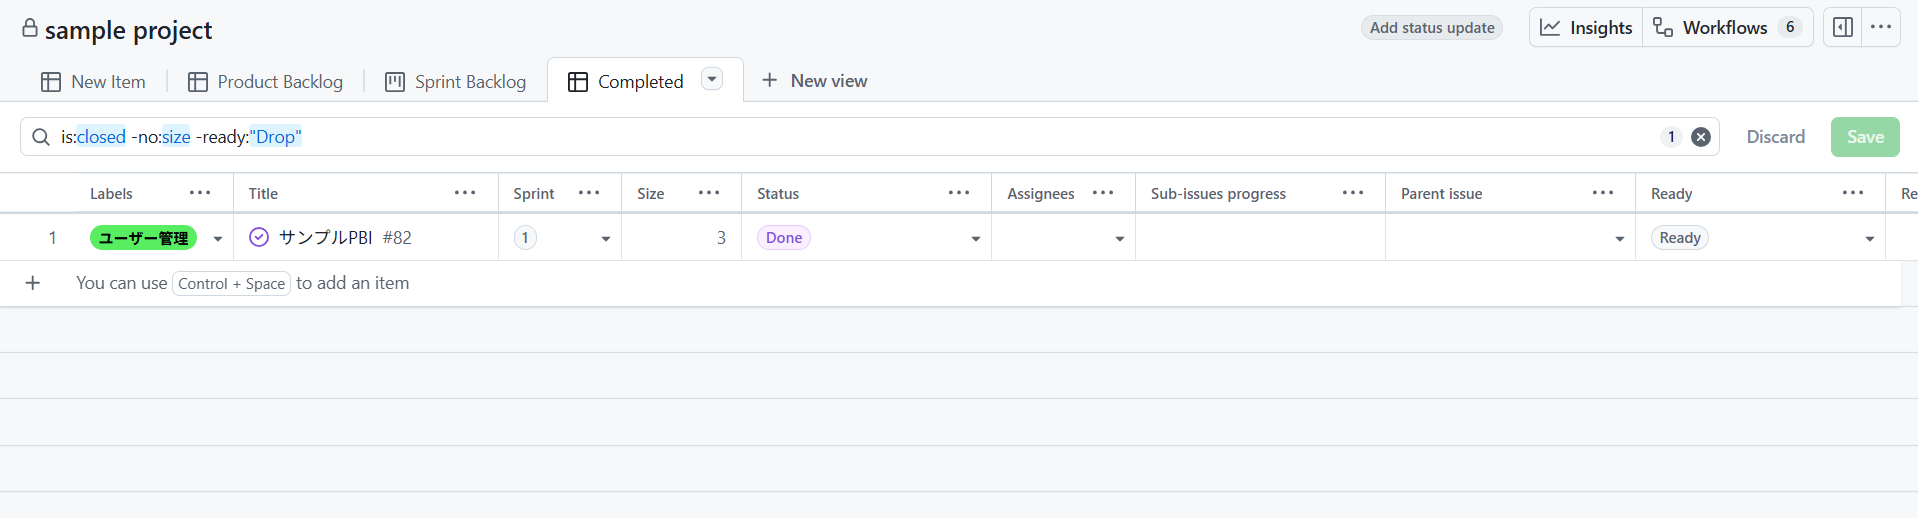Switch to the Product Backlog tab
Image resolution: width=1918 pixels, height=518 pixels.
click(266, 82)
